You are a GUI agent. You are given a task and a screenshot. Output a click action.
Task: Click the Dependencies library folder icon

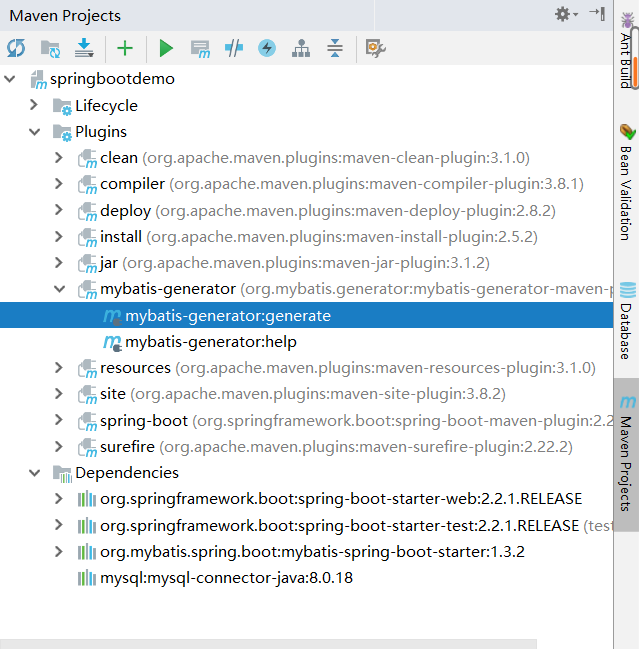[x=62, y=474]
